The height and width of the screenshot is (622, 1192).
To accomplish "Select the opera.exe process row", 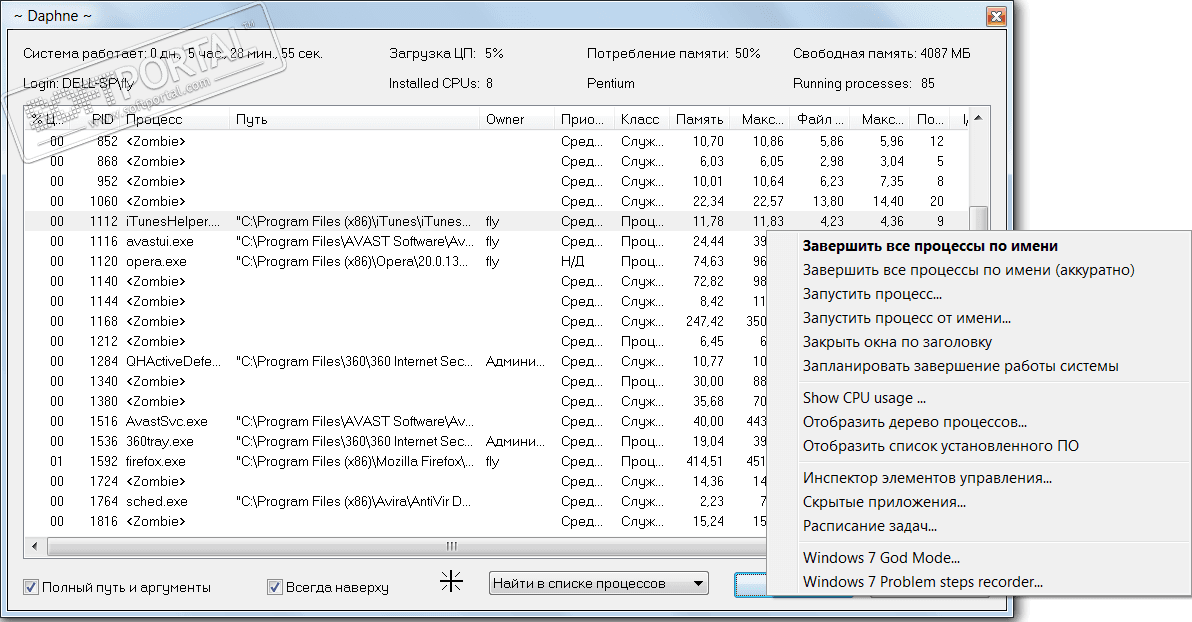I will click(x=395, y=261).
